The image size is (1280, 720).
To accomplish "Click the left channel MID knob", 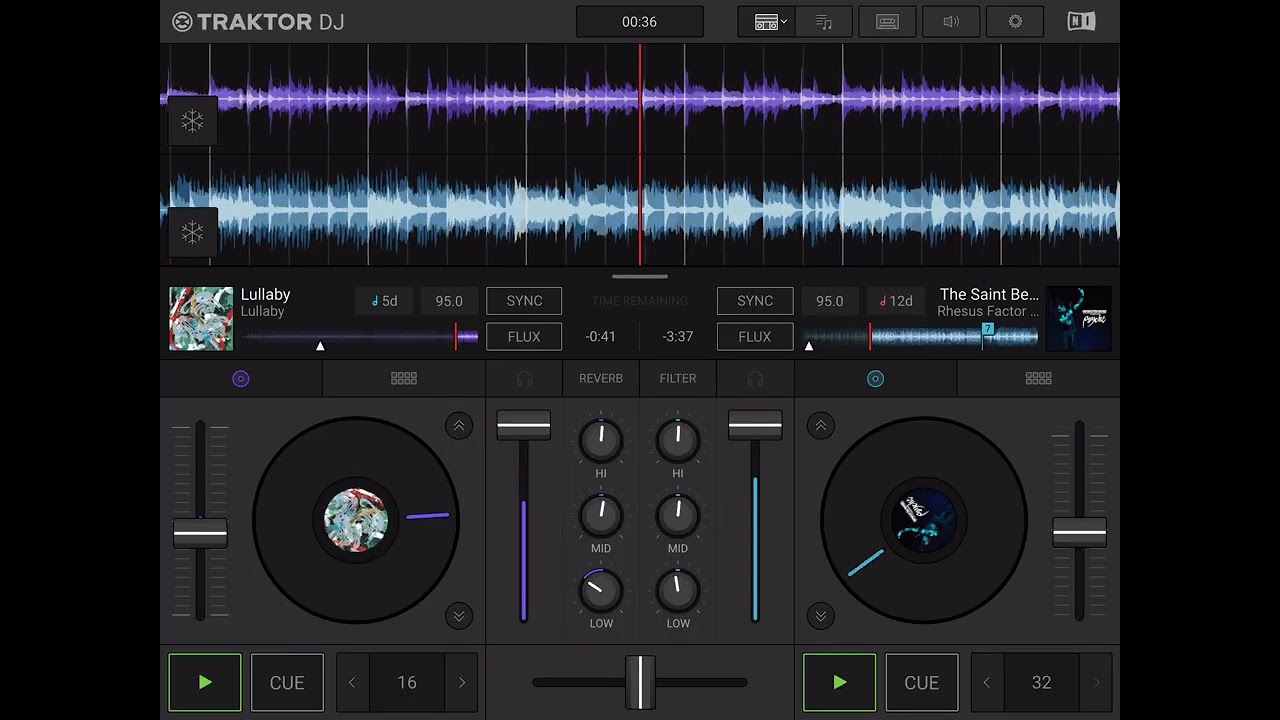I will (x=601, y=515).
